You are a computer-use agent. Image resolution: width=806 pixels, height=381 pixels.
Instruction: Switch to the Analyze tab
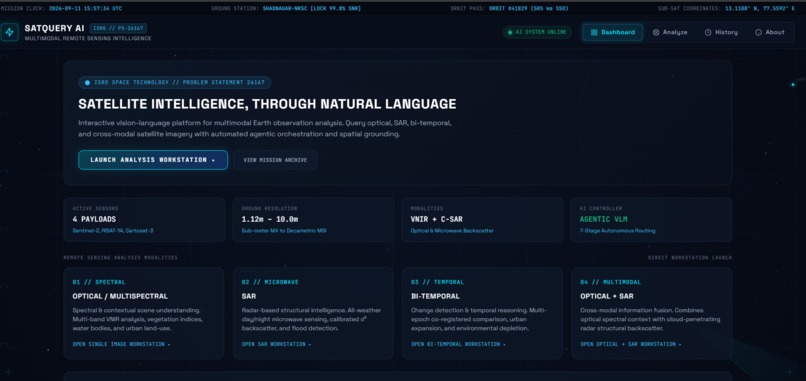point(670,32)
